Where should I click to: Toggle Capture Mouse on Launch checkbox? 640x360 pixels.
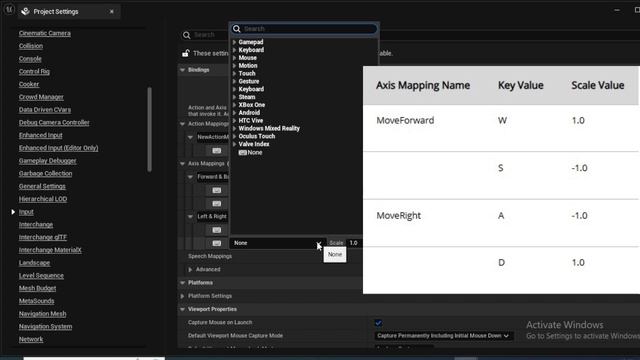378,323
